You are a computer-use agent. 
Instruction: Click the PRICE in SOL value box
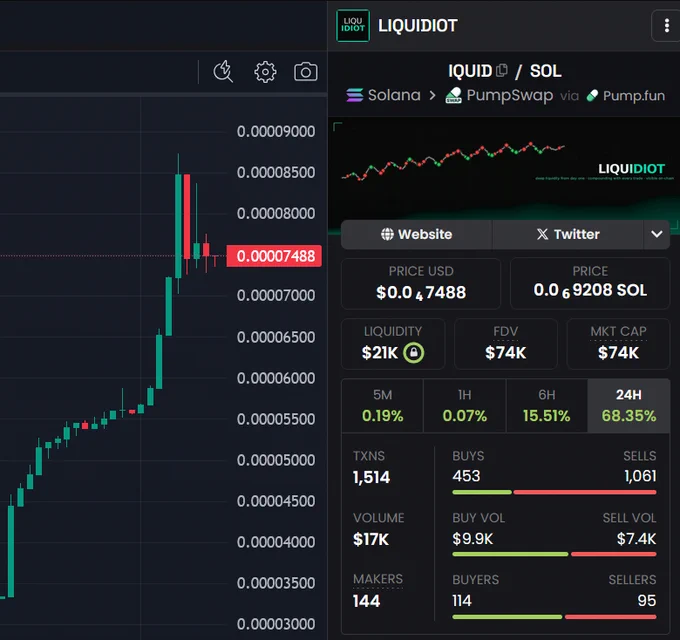(590, 284)
